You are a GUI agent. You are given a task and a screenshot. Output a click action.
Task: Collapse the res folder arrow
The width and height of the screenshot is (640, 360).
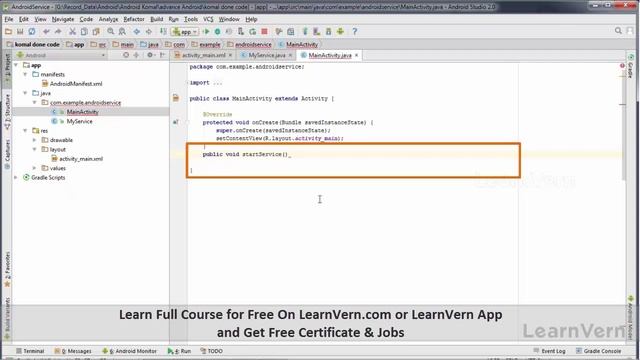[25, 131]
